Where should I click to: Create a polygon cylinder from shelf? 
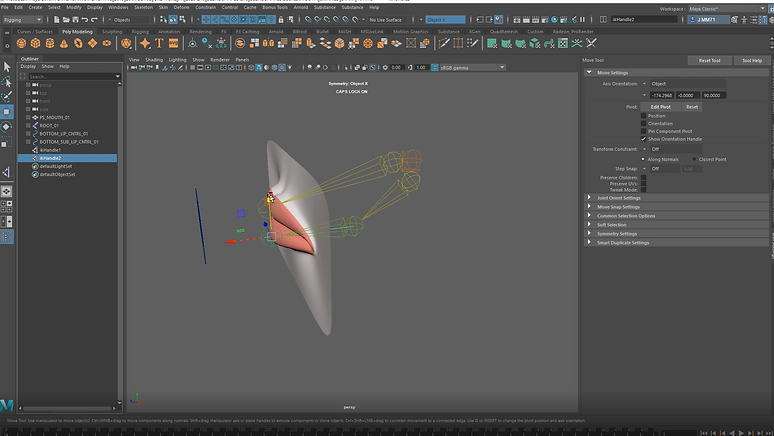click(x=50, y=43)
